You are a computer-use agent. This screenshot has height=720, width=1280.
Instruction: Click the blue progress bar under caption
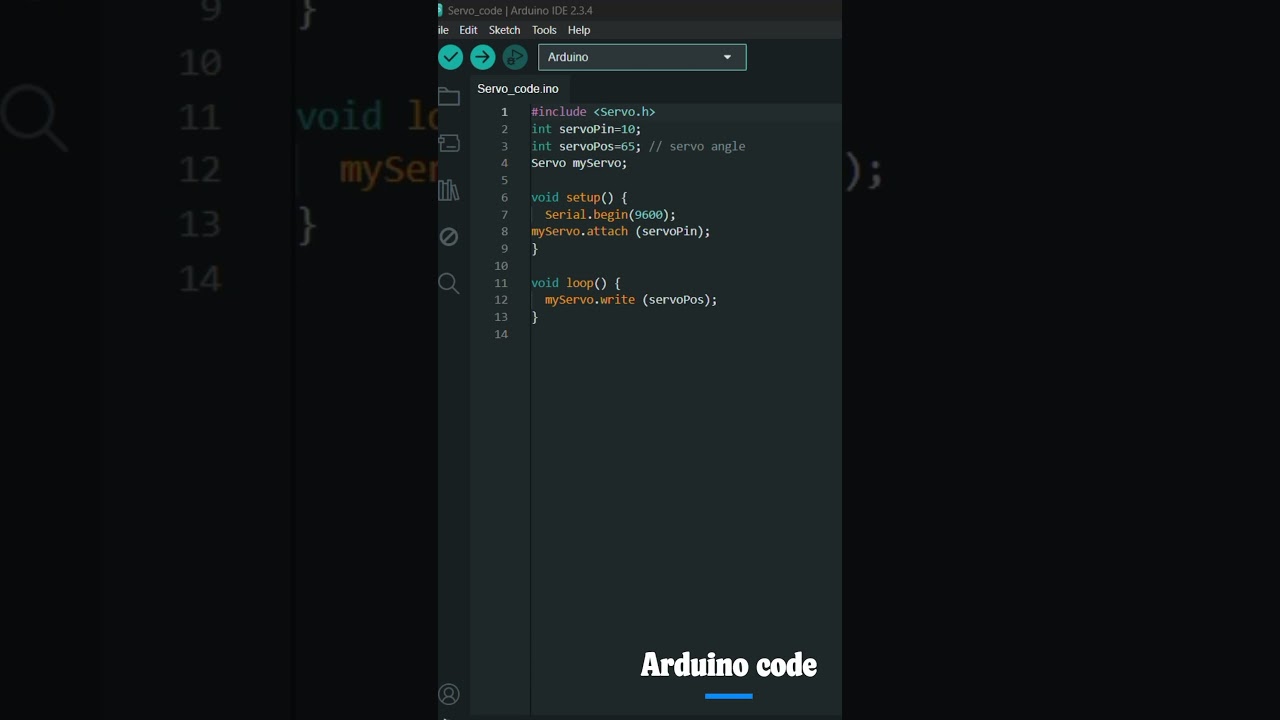point(729,696)
